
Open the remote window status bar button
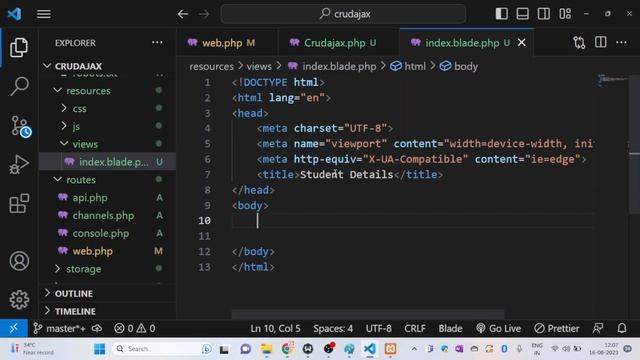pyautogui.click(x=13, y=328)
